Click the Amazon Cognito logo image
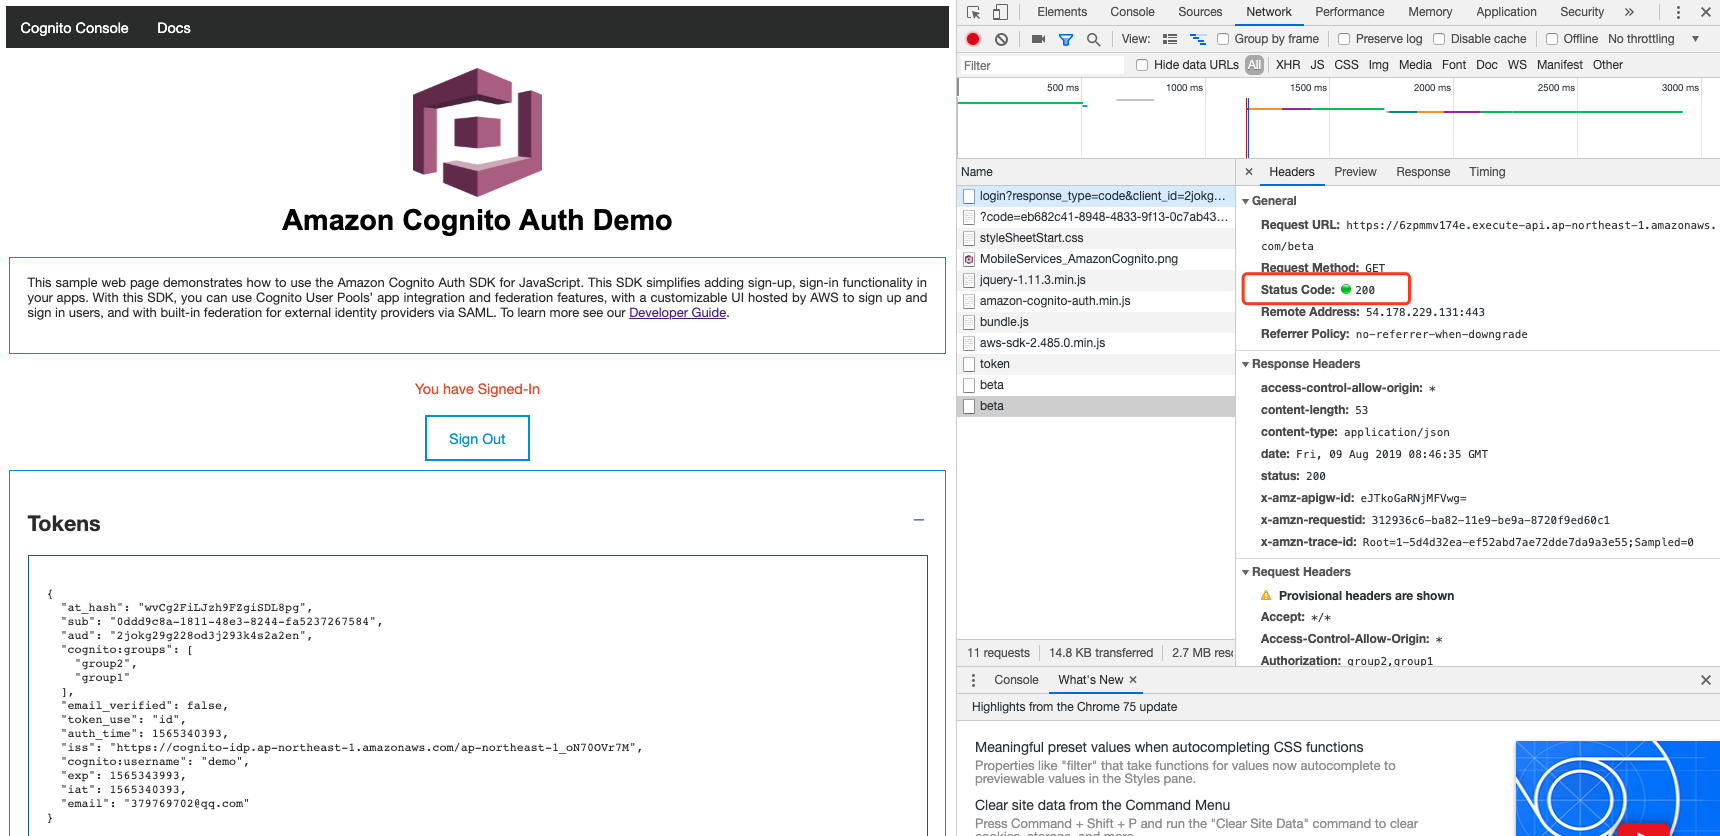Image resolution: width=1720 pixels, height=836 pixels. [477, 132]
